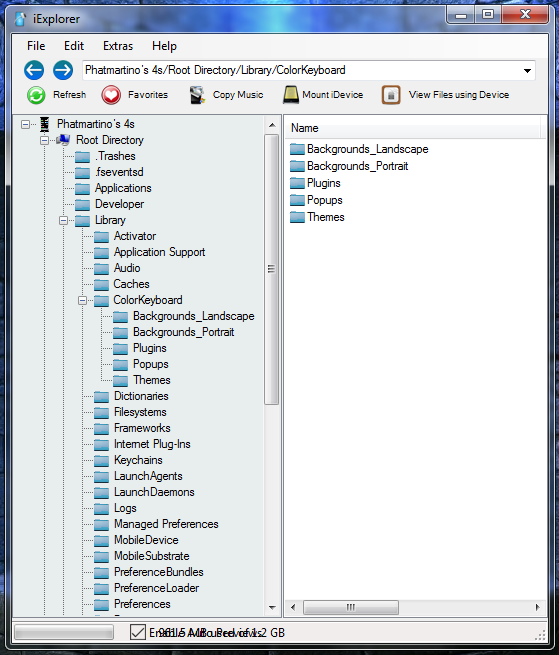Click Popups folder icon in right pane

click(297, 200)
